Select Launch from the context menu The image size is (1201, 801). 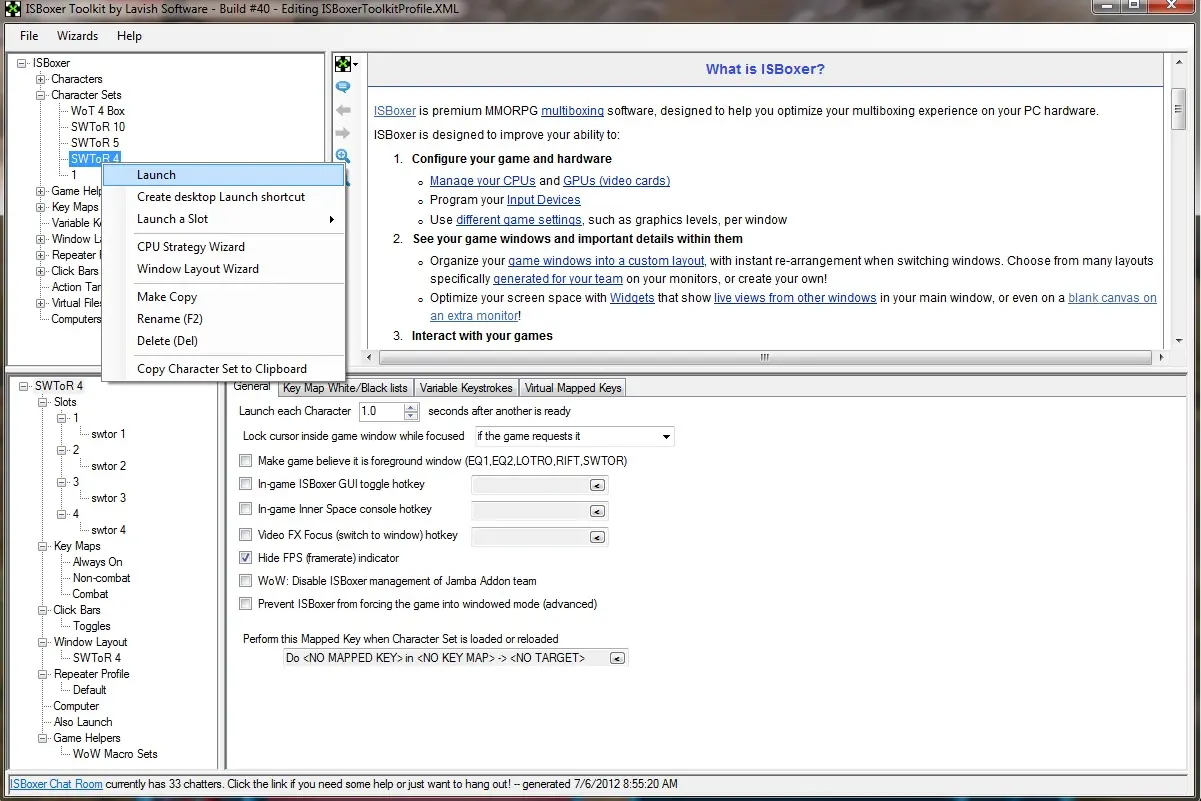[x=157, y=175]
